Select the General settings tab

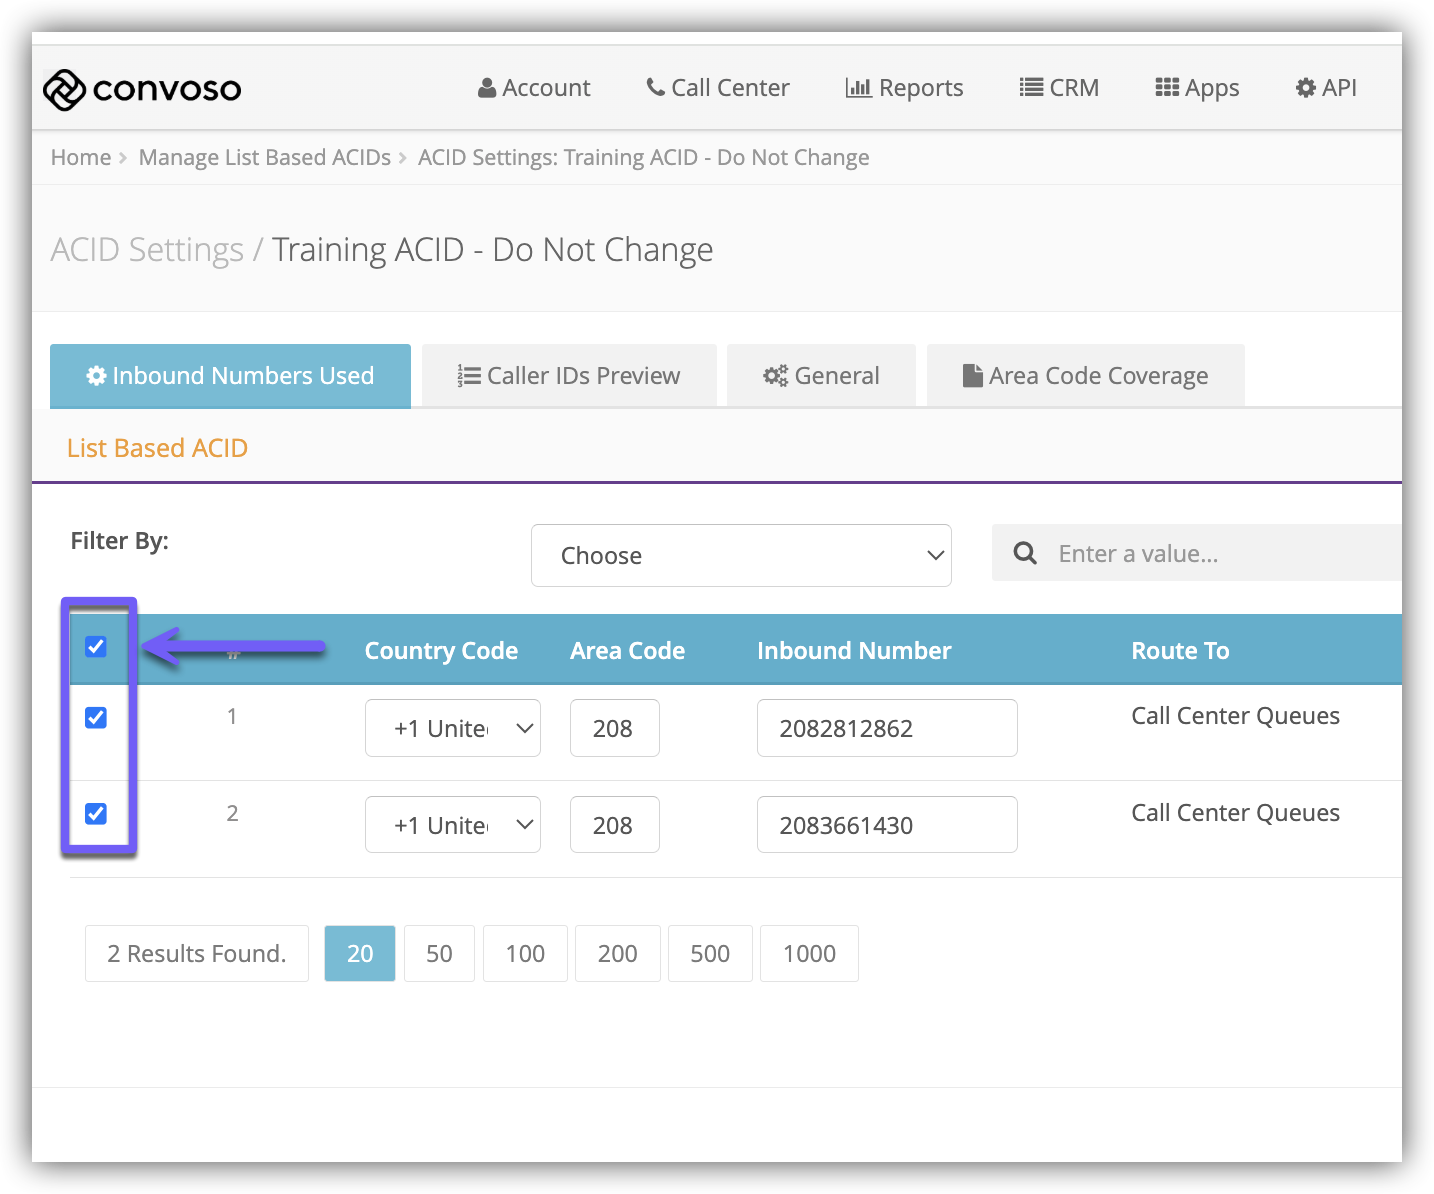click(x=821, y=376)
